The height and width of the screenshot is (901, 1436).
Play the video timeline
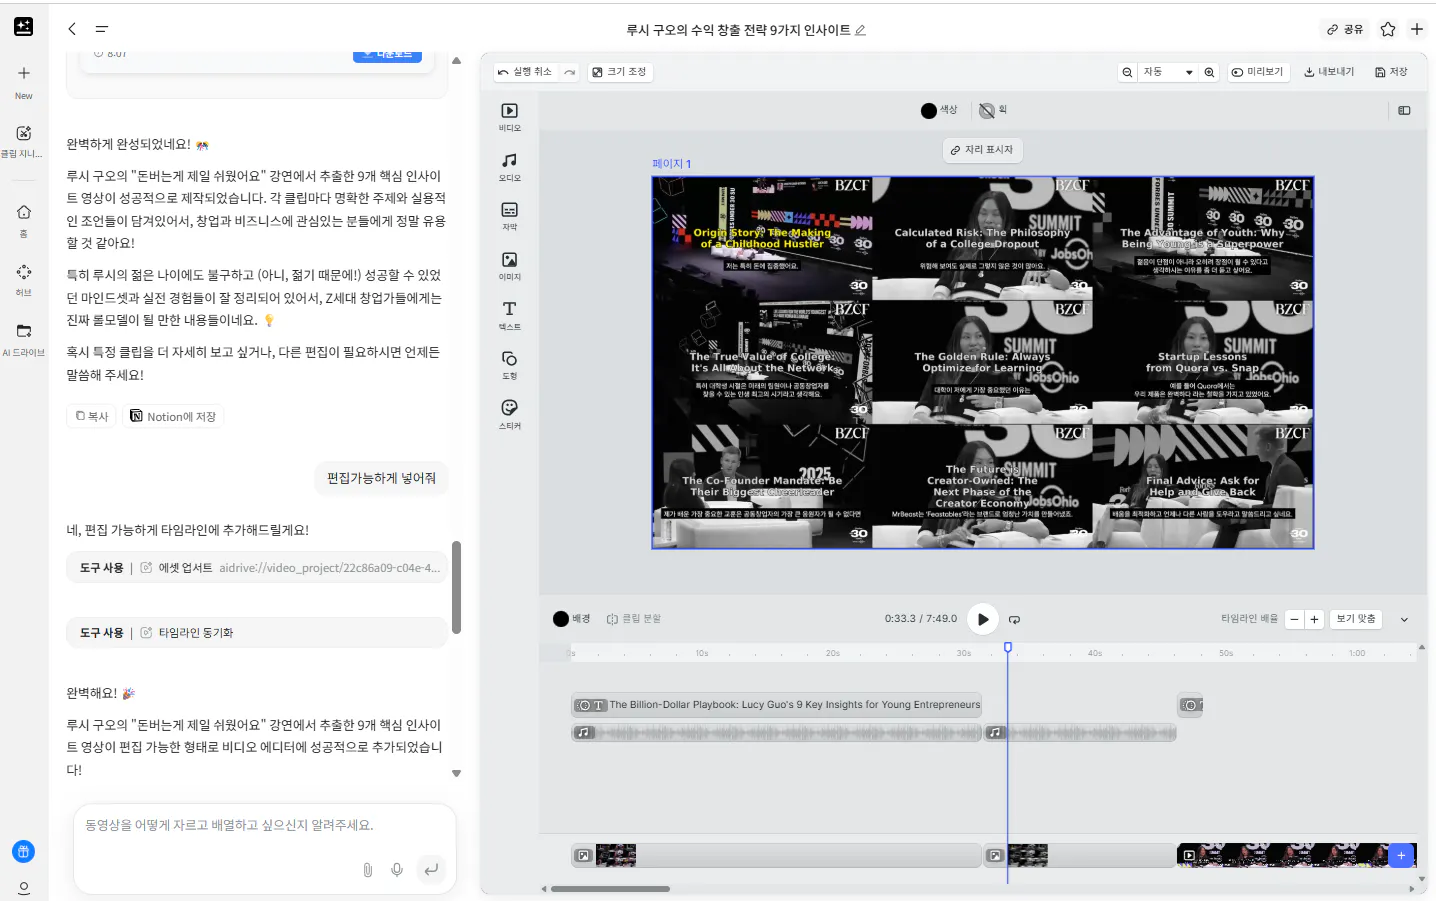983,619
